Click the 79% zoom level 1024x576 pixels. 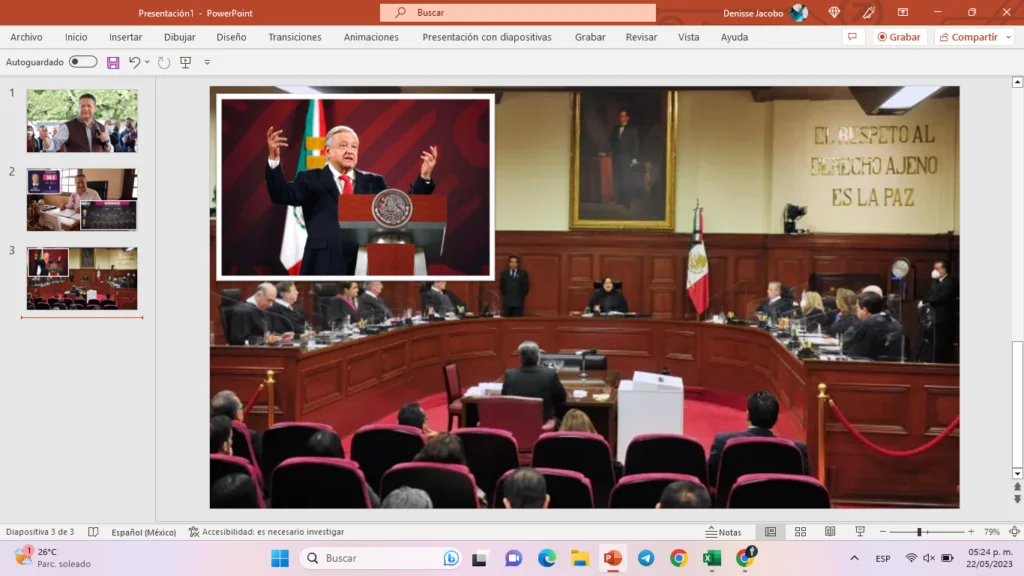click(991, 532)
